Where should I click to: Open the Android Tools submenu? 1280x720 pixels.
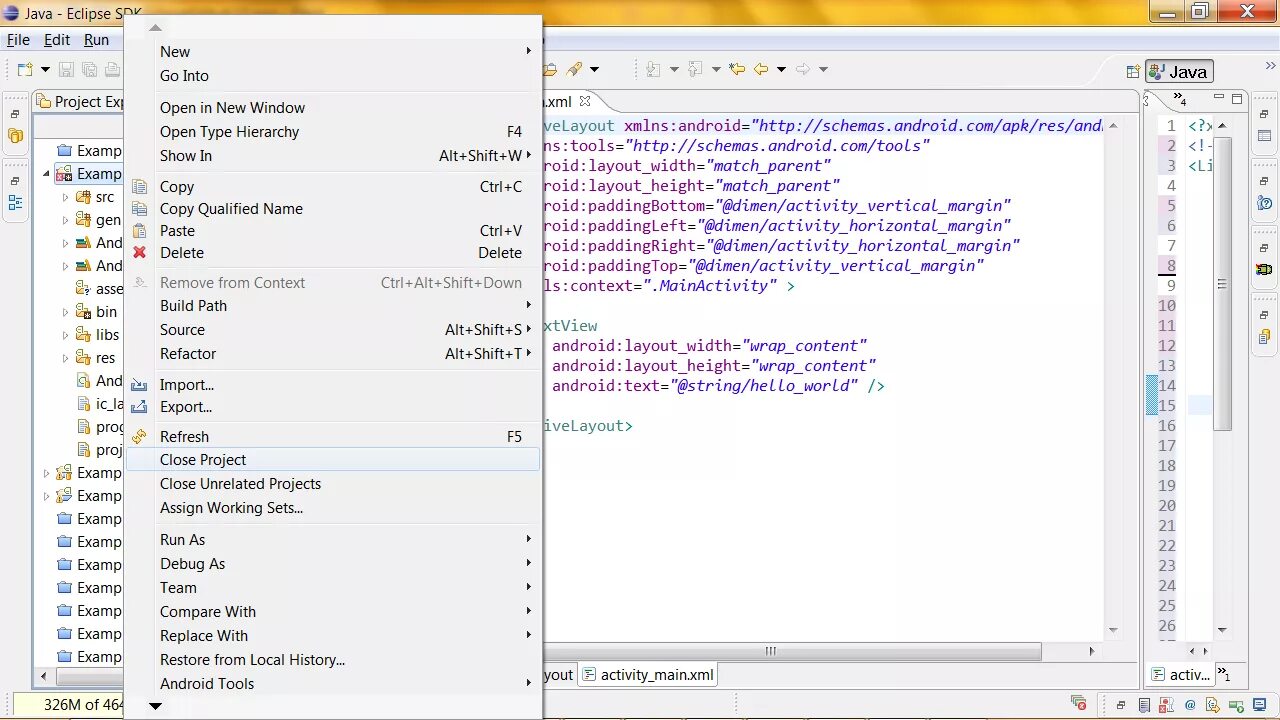(x=332, y=684)
